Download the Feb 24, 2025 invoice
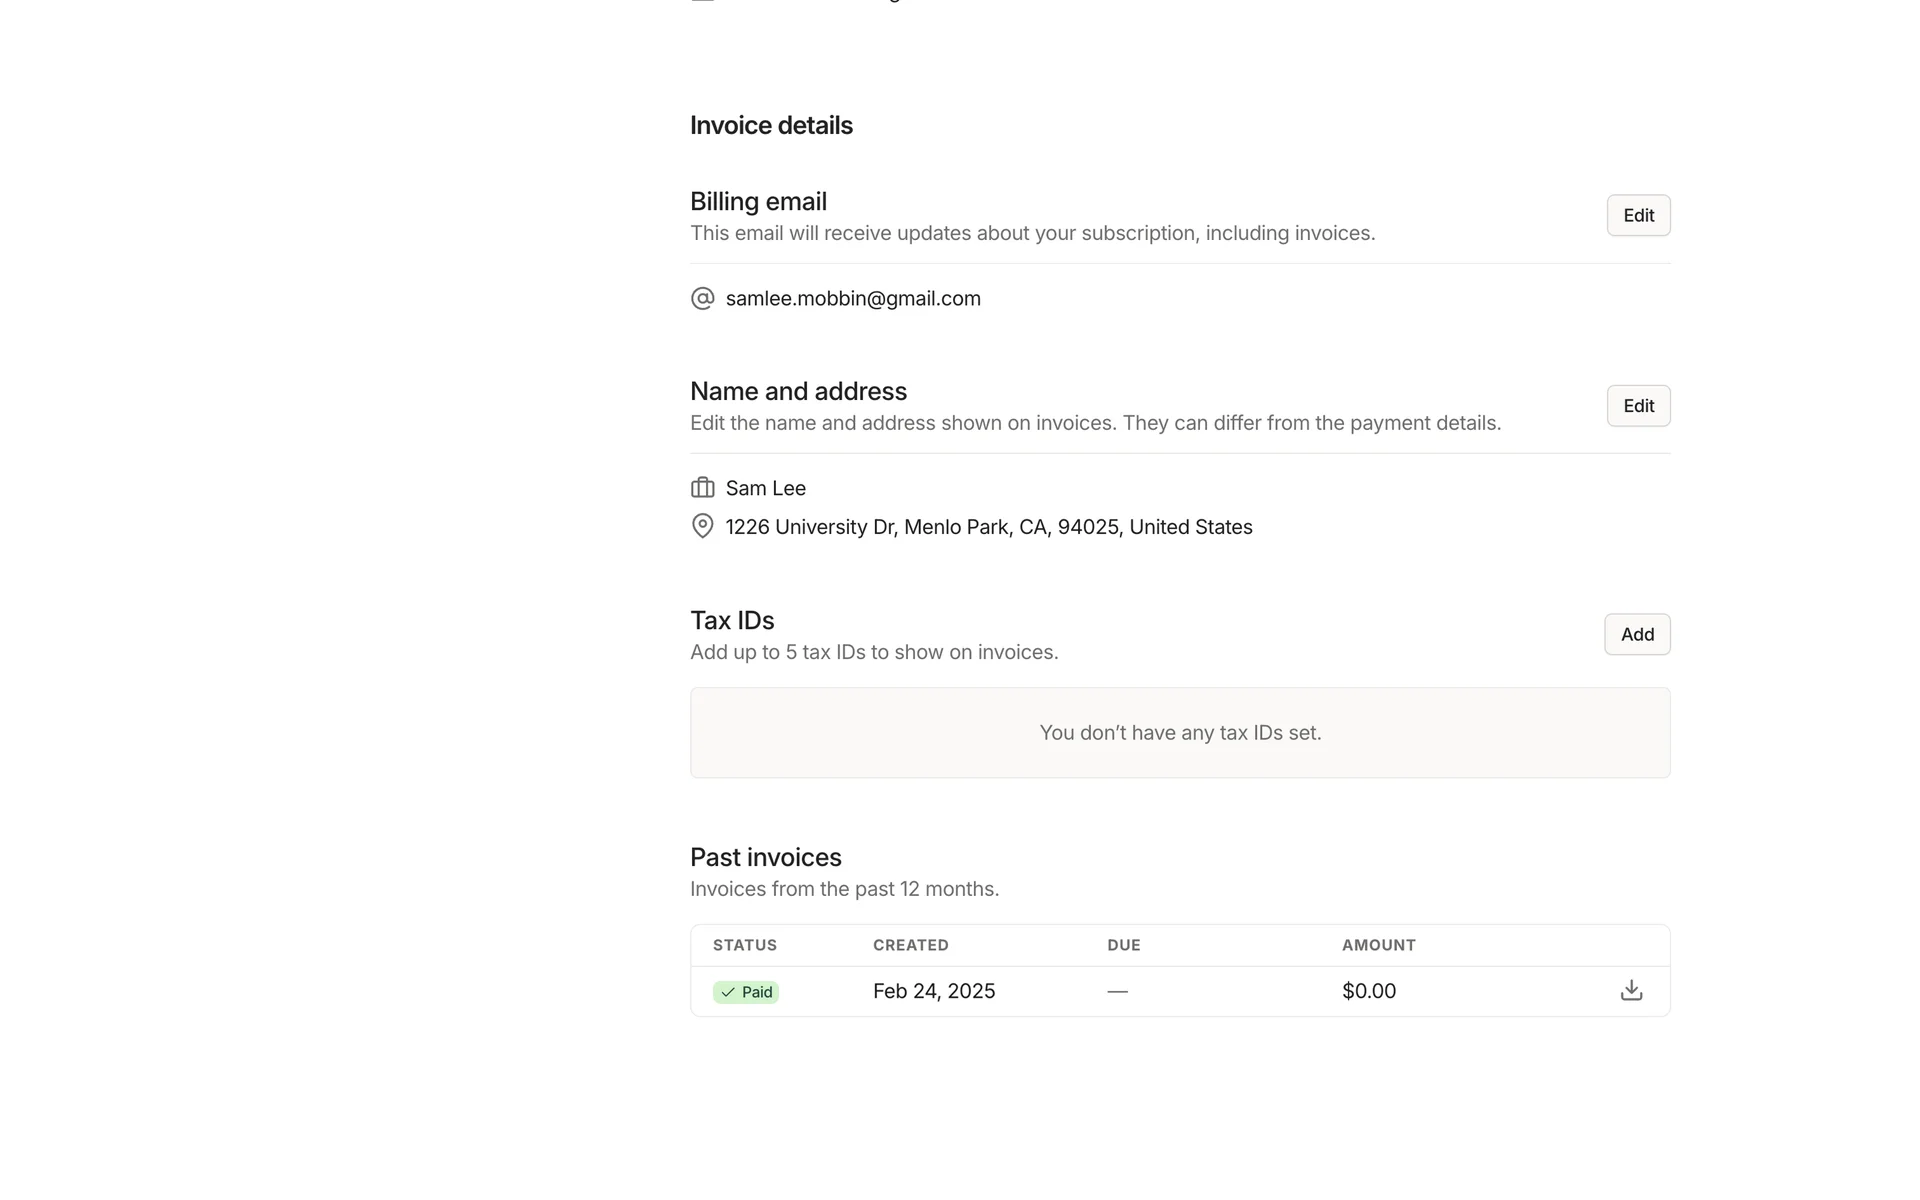The width and height of the screenshot is (1920, 1200). coord(1631,990)
